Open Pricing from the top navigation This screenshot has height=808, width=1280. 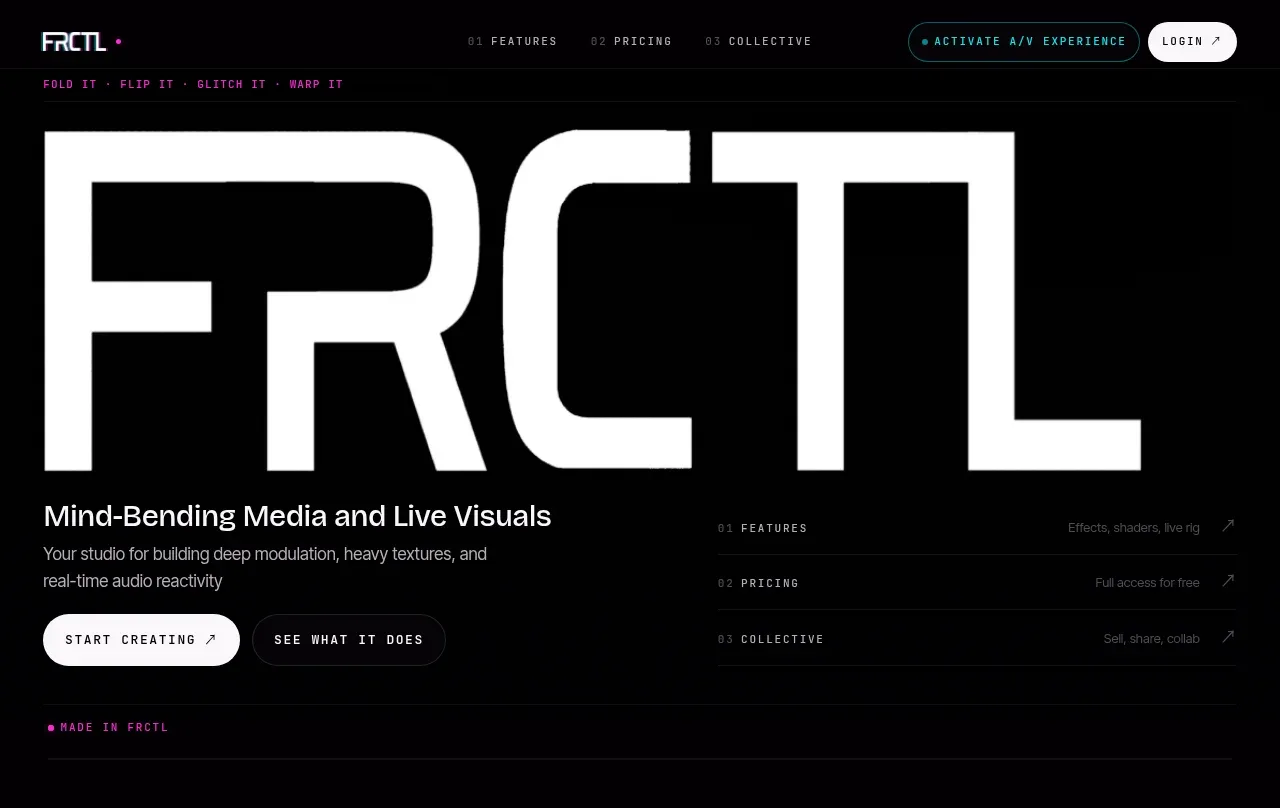[631, 42]
